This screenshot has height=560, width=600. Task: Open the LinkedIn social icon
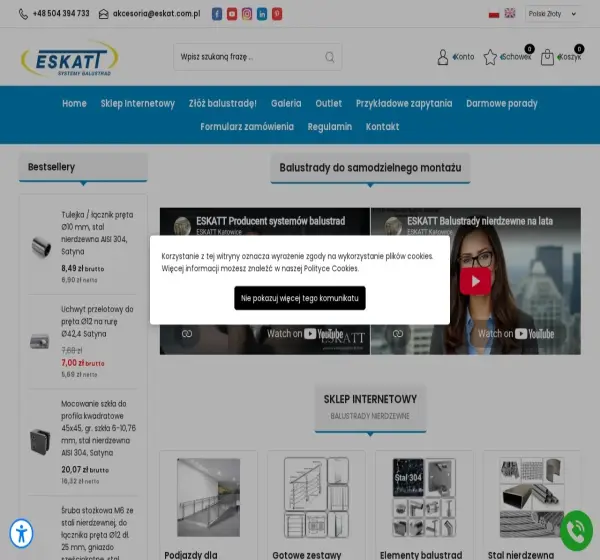pyautogui.click(x=262, y=14)
